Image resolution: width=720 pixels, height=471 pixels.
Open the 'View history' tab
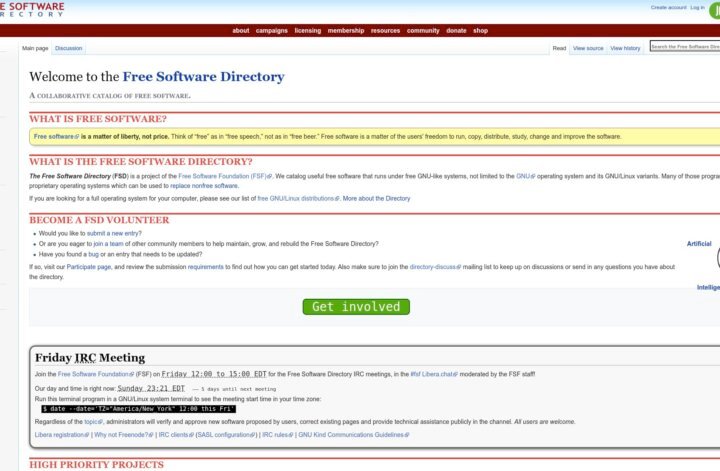[x=625, y=48]
